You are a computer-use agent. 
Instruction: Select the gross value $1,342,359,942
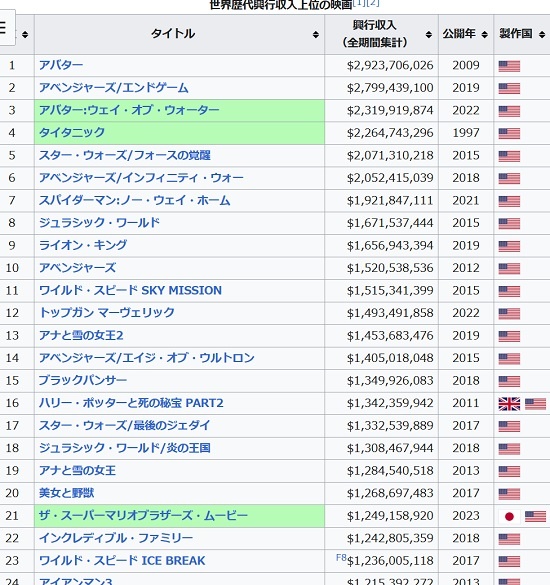point(390,403)
